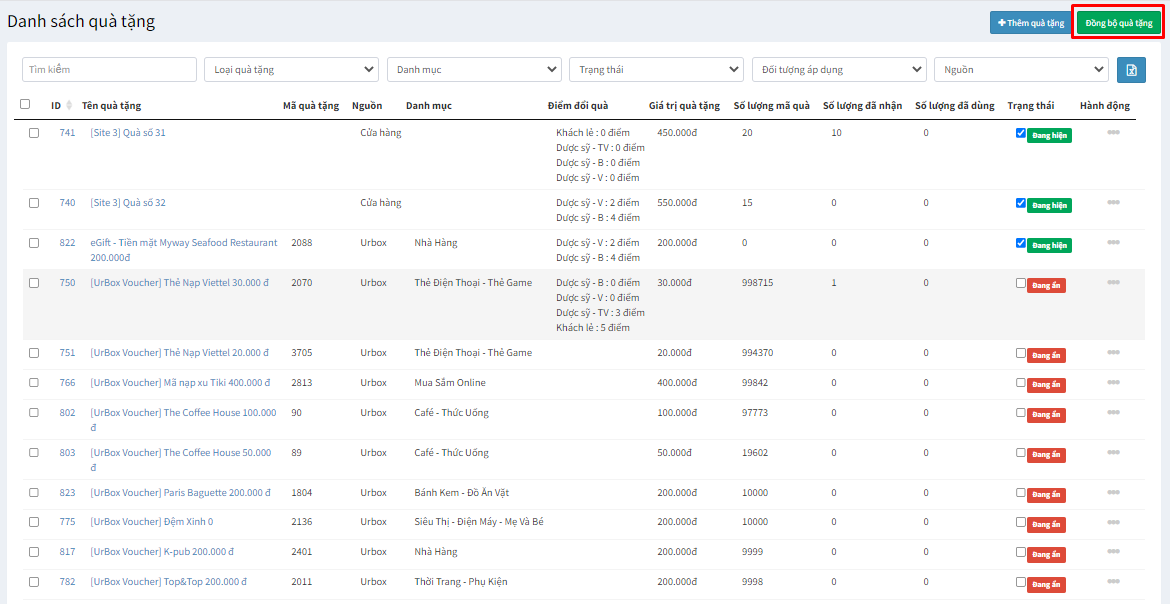Image resolution: width=1170 pixels, height=604 pixels.
Task: Tick the select-all checkbox in table header
Action: click(25, 104)
